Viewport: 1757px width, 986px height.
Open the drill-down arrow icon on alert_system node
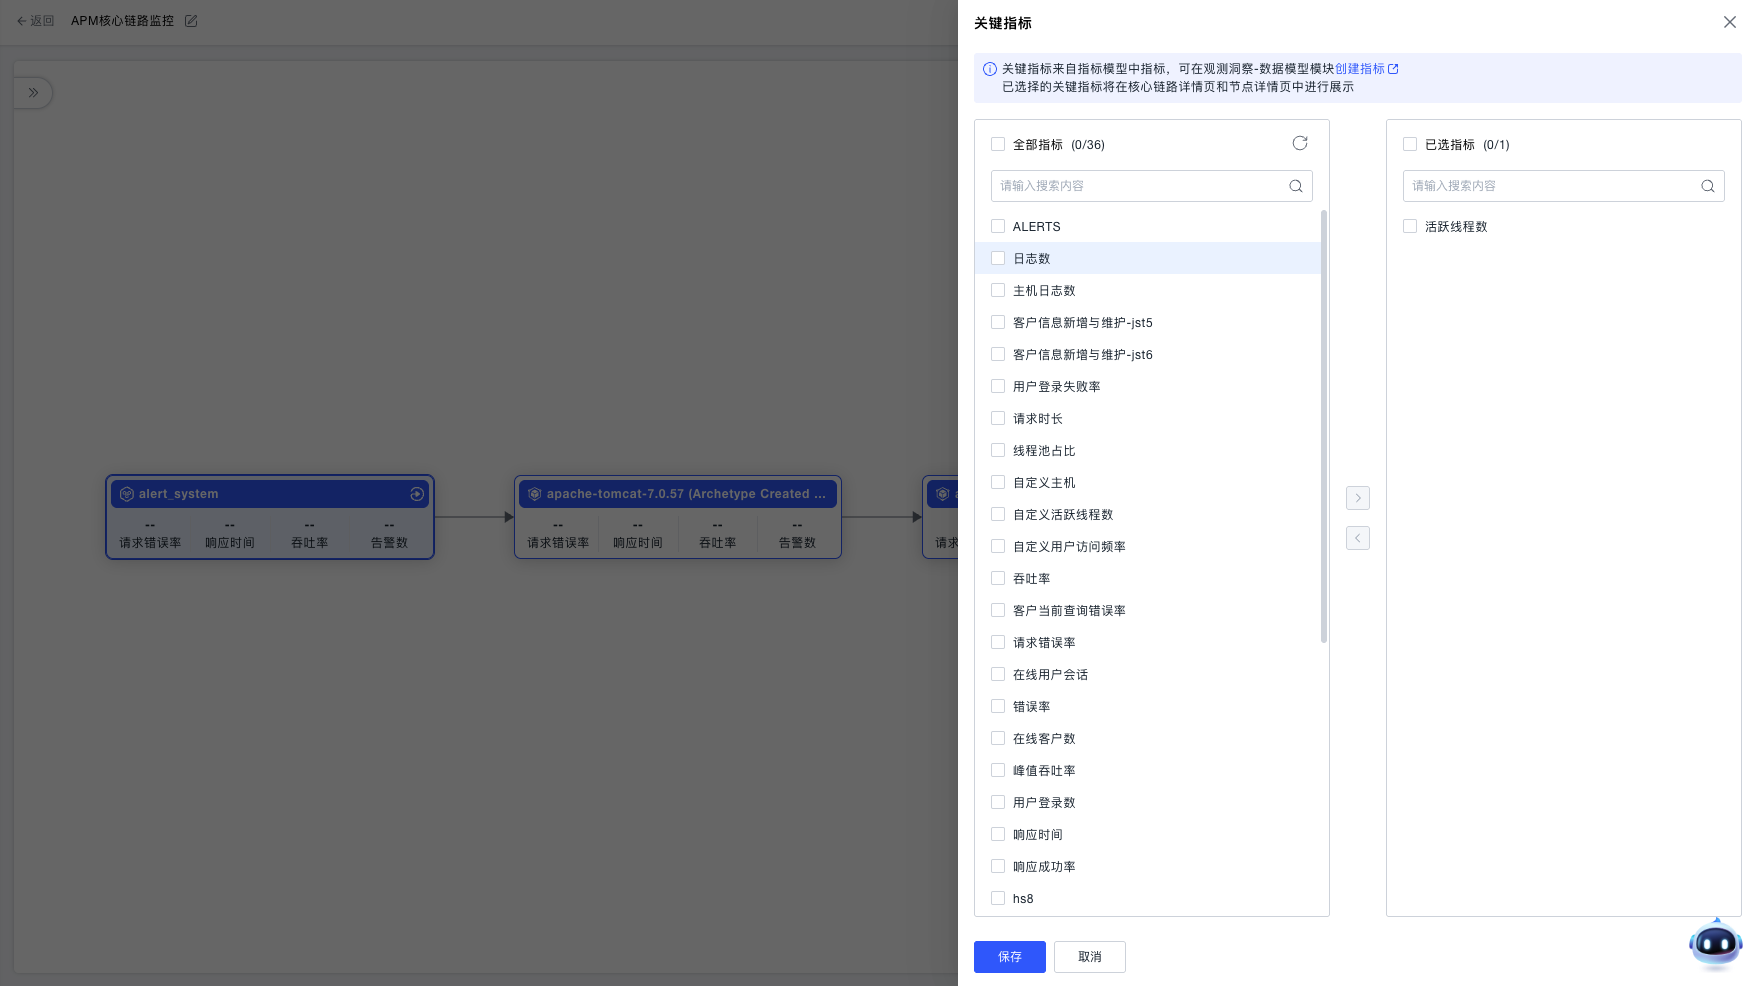(x=416, y=493)
